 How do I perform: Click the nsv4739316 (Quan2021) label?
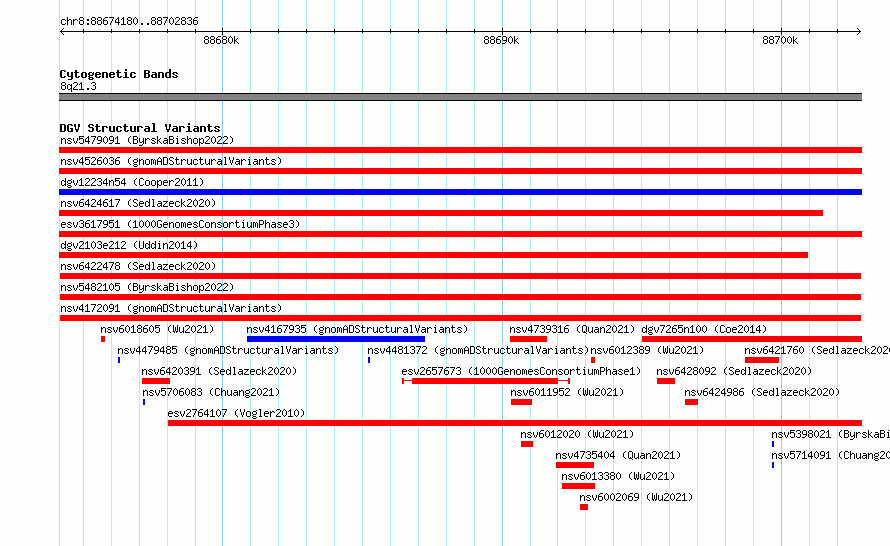[x=572, y=329]
